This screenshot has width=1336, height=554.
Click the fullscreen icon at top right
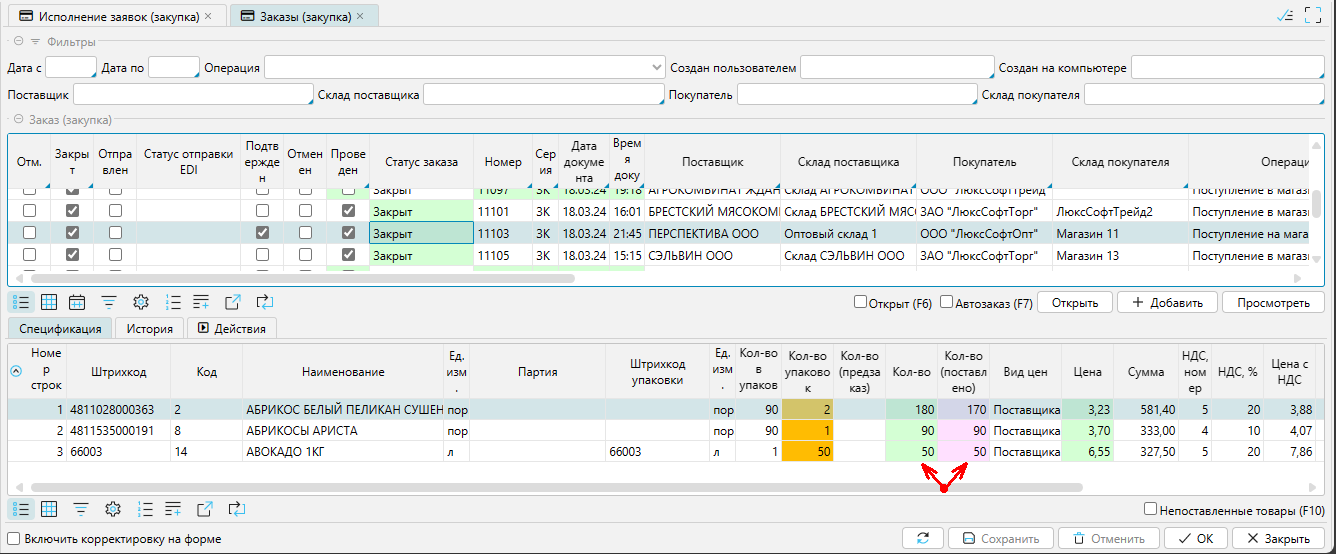tap(1313, 15)
